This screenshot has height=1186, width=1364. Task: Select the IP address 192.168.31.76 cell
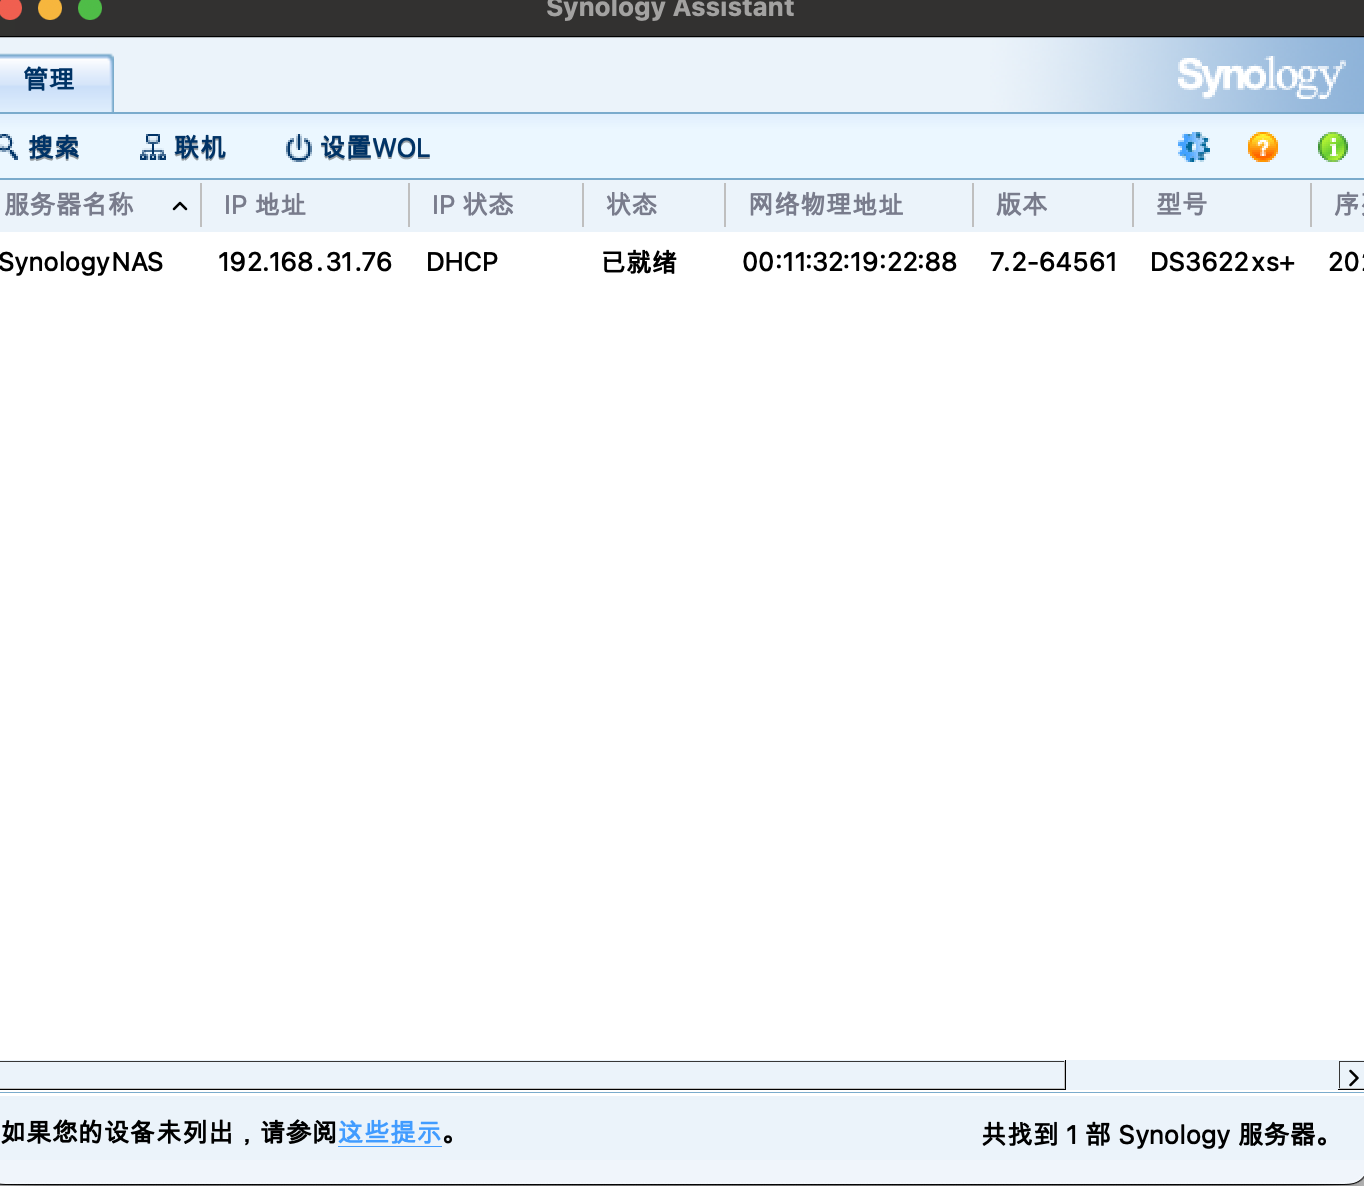305,262
